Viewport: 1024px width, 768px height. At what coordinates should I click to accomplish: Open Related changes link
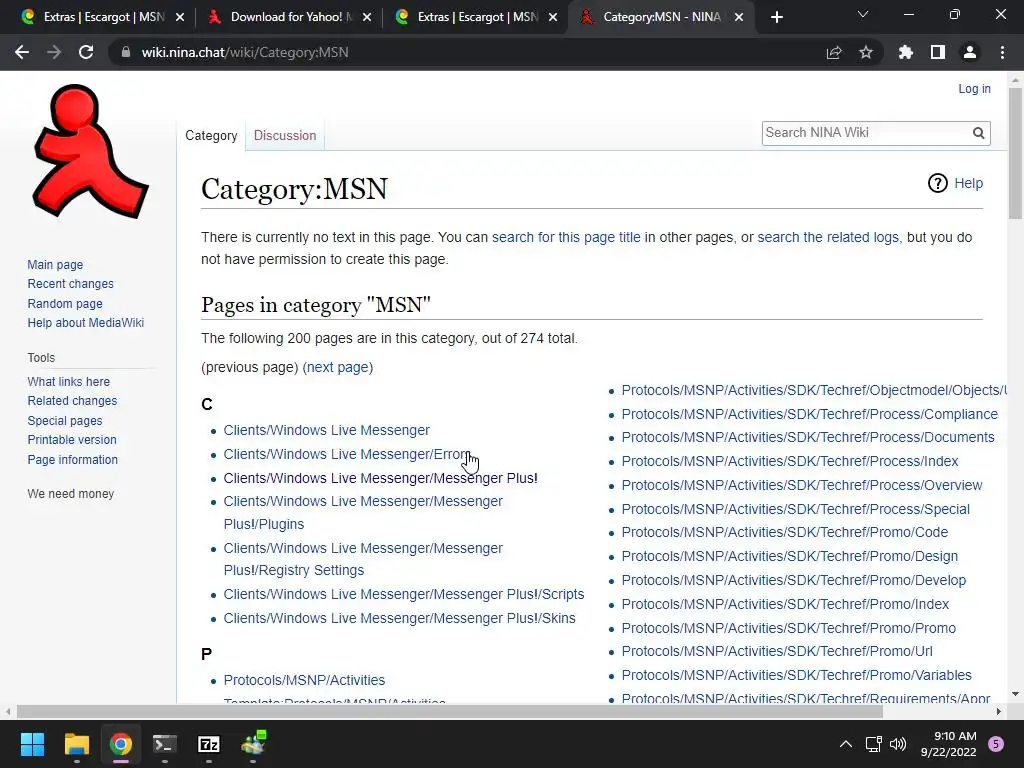[72, 401]
